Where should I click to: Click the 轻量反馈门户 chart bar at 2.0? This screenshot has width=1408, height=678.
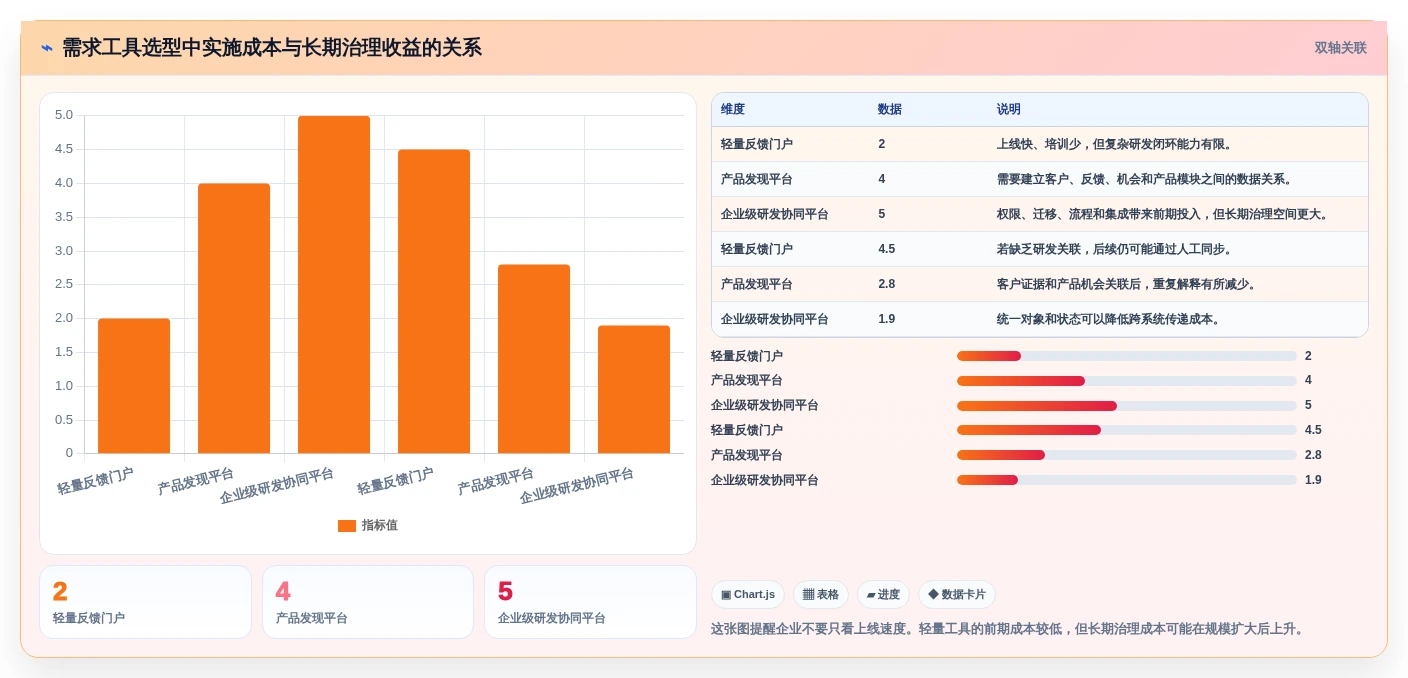pos(134,386)
